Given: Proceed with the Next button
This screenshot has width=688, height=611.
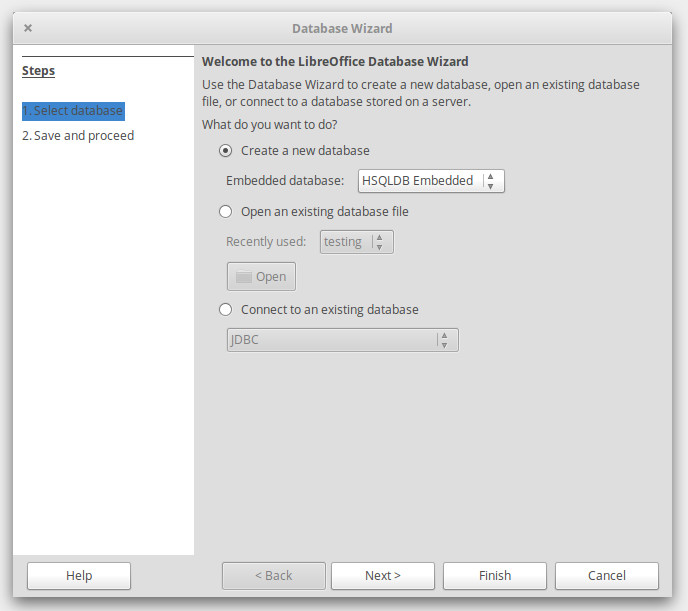Looking at the screenshot, I should (x=382, y=575).
